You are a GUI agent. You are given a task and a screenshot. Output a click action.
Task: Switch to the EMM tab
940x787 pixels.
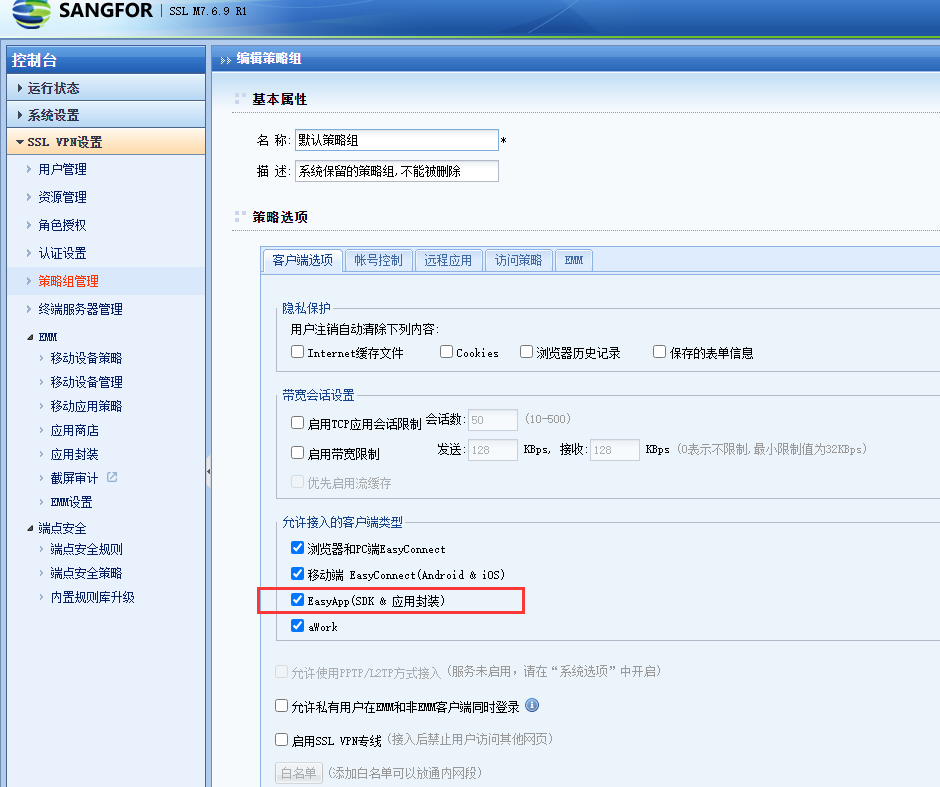(574, 261)
